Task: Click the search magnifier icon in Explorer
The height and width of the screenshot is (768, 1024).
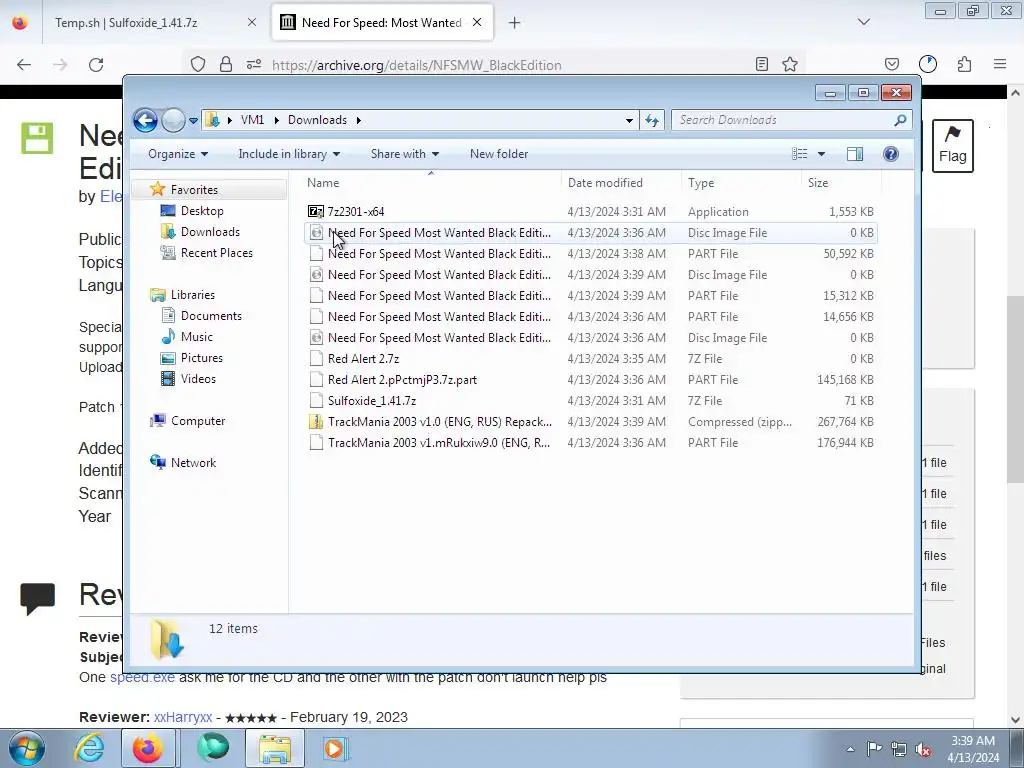Action: click(900, 120)
